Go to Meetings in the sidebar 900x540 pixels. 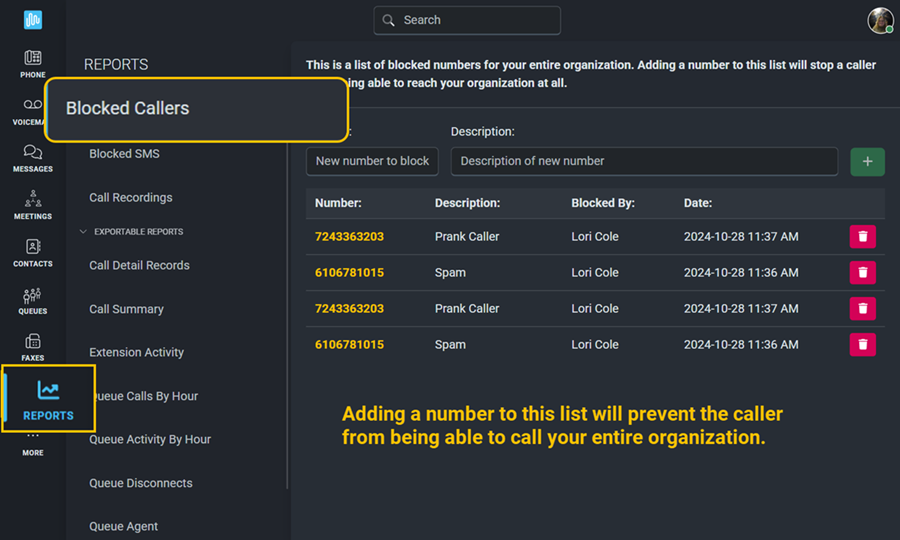point(33,204)
